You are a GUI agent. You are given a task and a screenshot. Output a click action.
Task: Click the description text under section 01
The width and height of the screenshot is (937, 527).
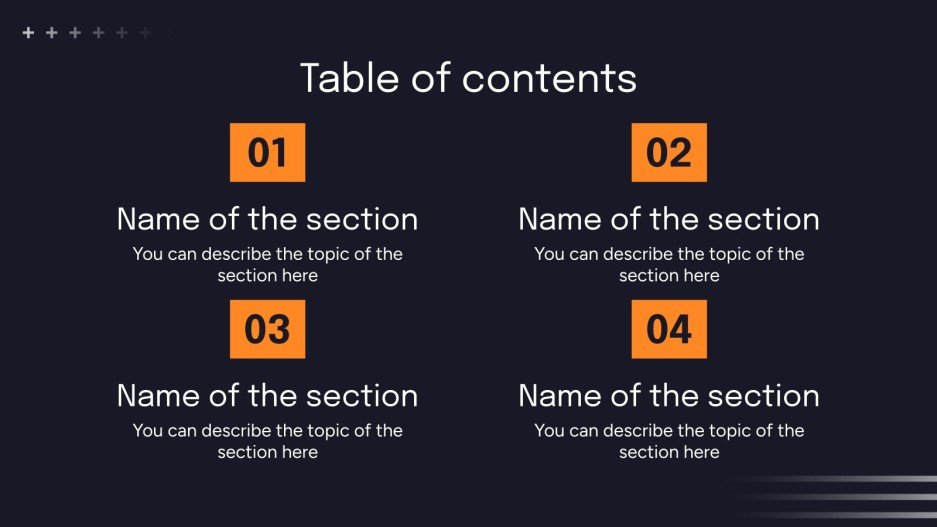(267, 264)
